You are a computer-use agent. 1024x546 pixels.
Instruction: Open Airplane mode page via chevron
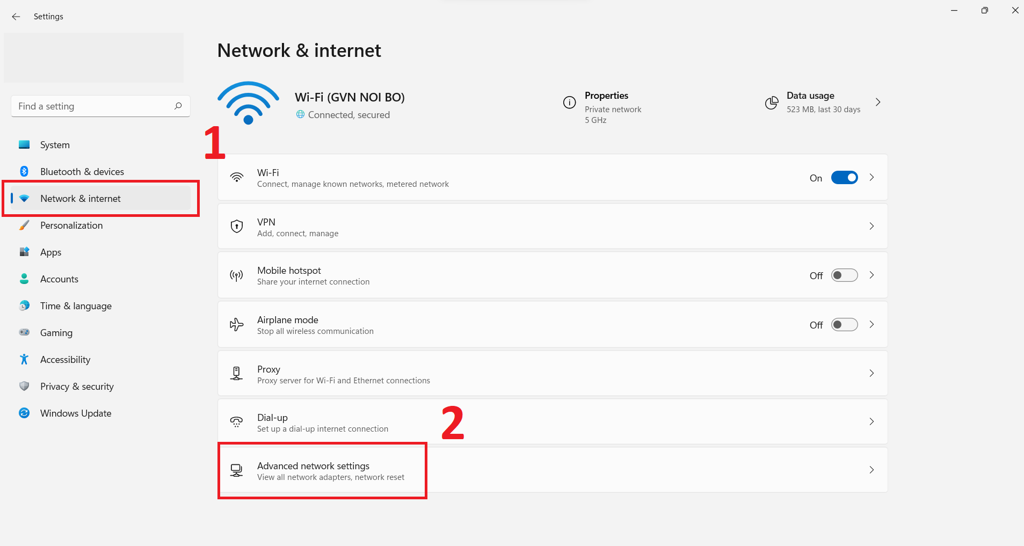[871, 324]
